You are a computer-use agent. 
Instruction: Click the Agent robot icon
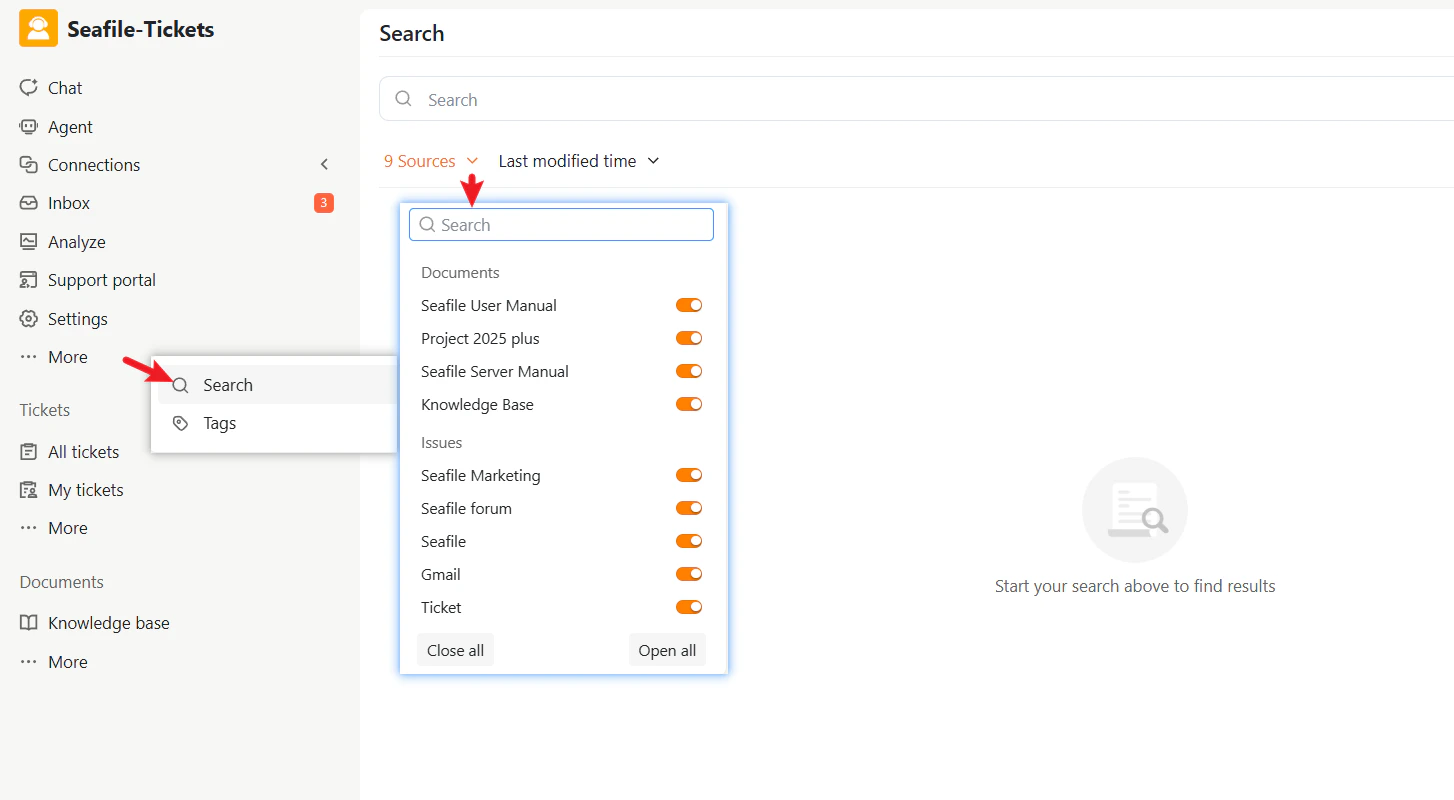[29, 127]
